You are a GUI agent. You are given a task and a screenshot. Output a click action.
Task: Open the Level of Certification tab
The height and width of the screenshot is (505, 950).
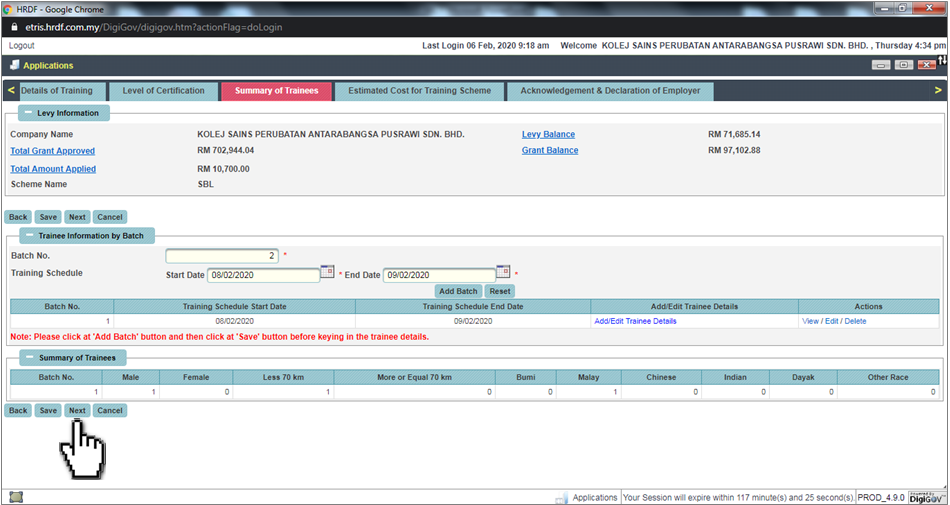click(164, 91)
